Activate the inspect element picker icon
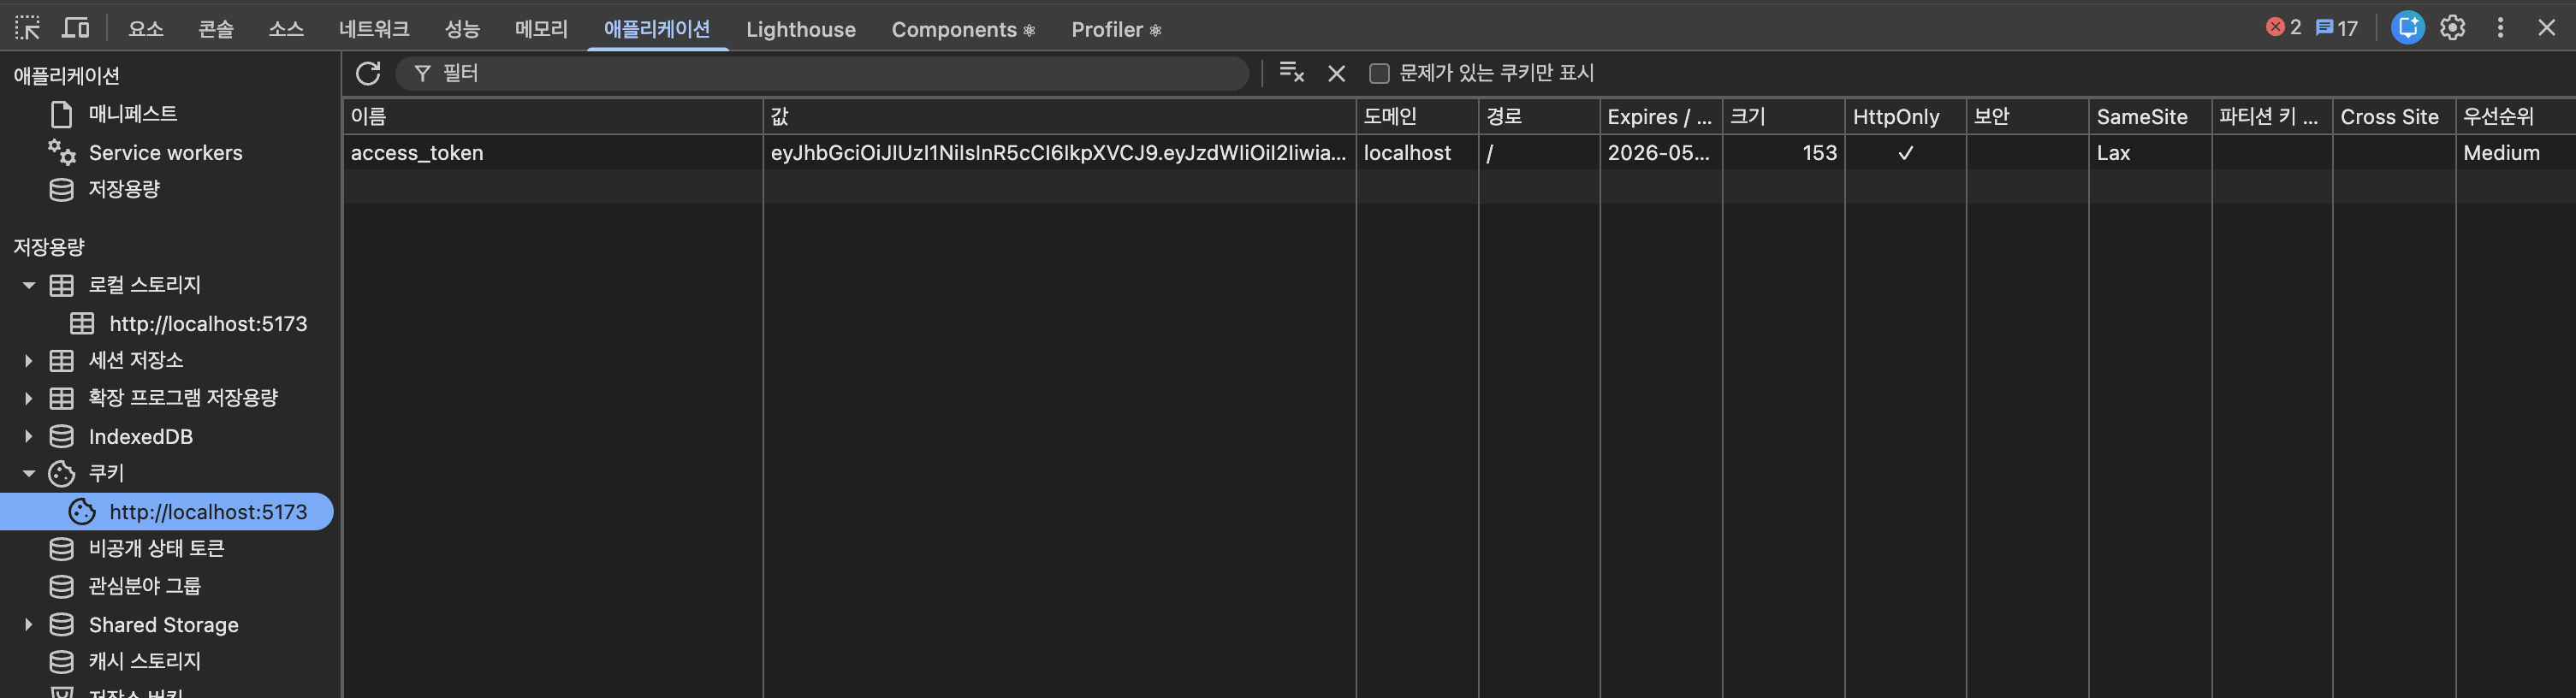This screenshot has height=698, width=2576. pyautogui.click(x=27, y=28)
